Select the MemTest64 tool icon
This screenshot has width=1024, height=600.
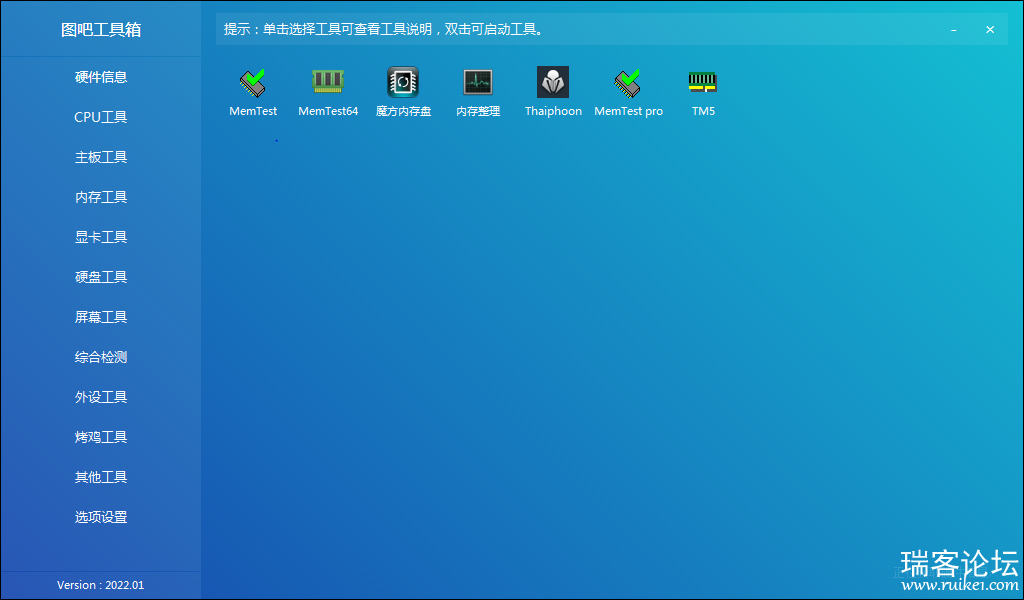pyautogui.click(x=328, y=82)
